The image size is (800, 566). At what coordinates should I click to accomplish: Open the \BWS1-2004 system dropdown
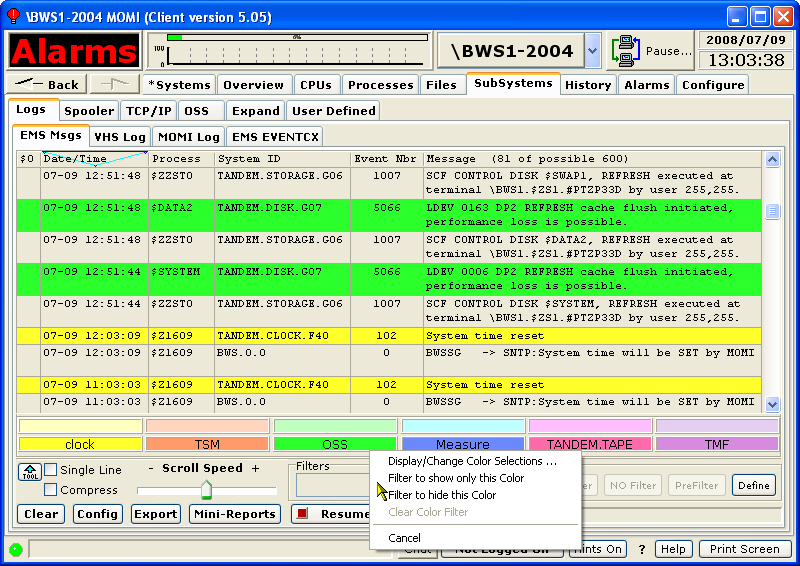[x=592, y=51]
